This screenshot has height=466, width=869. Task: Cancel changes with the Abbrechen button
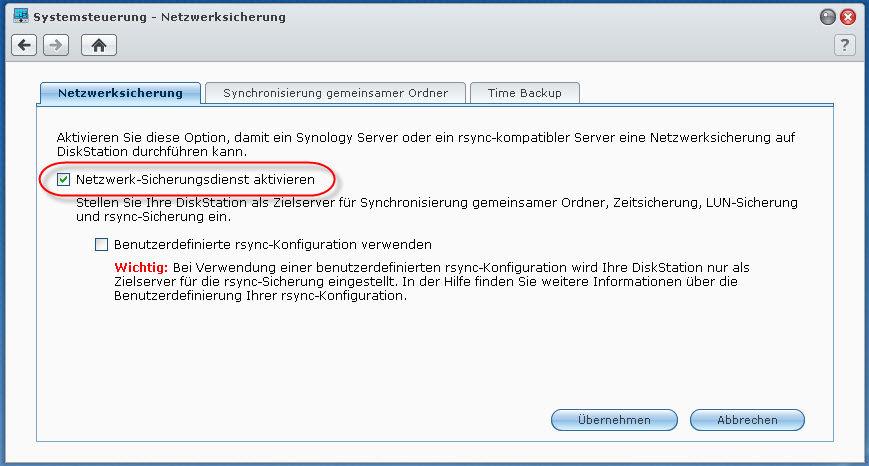pyautogui.click(x=747, y=420)
